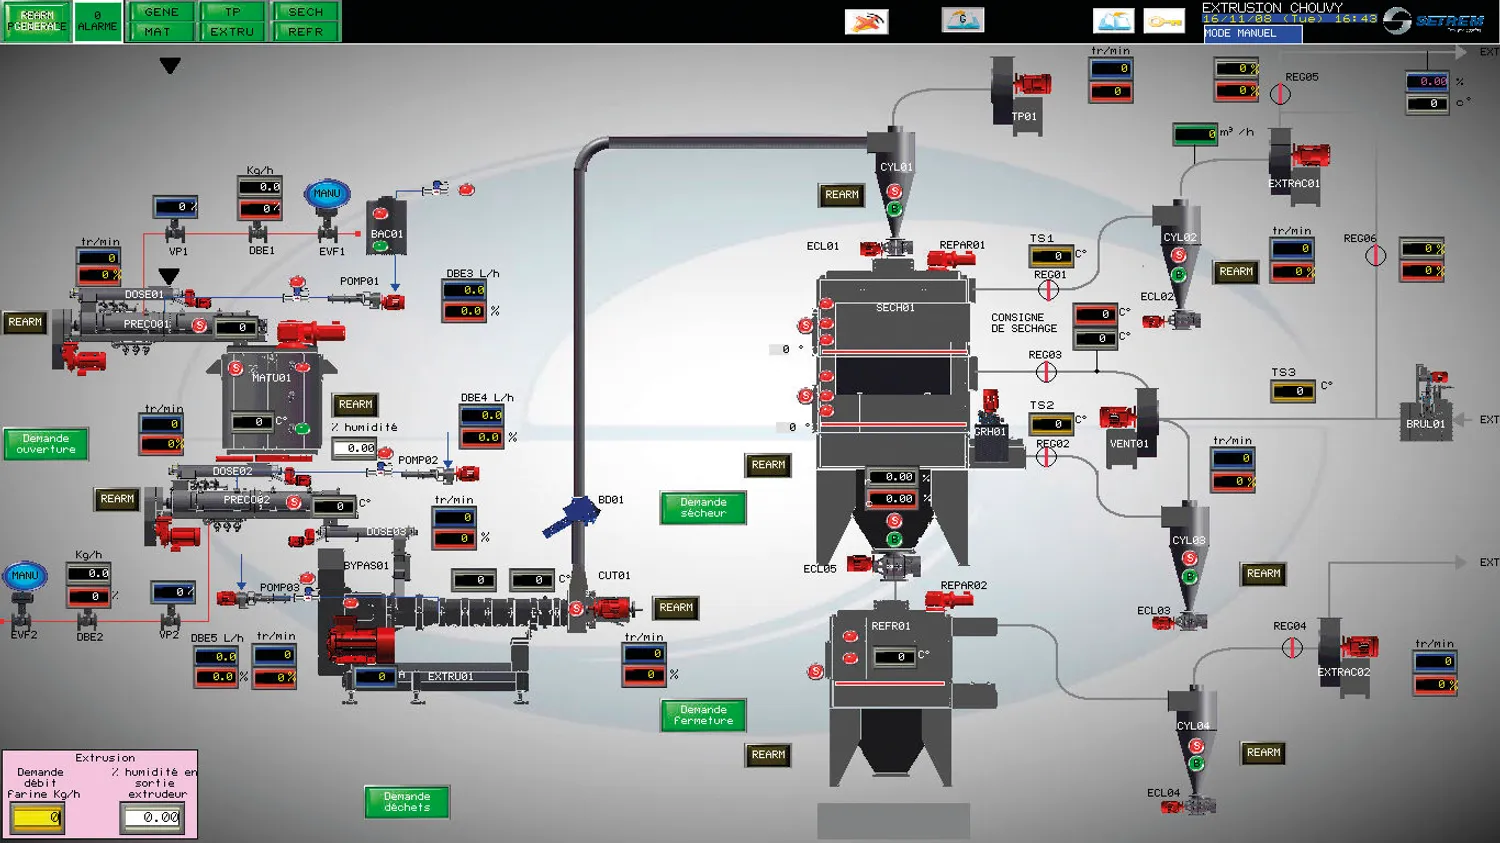1500x843 pixels.
Task: Click the humidité en sortie extrudeur field
Action: point(153,818)
